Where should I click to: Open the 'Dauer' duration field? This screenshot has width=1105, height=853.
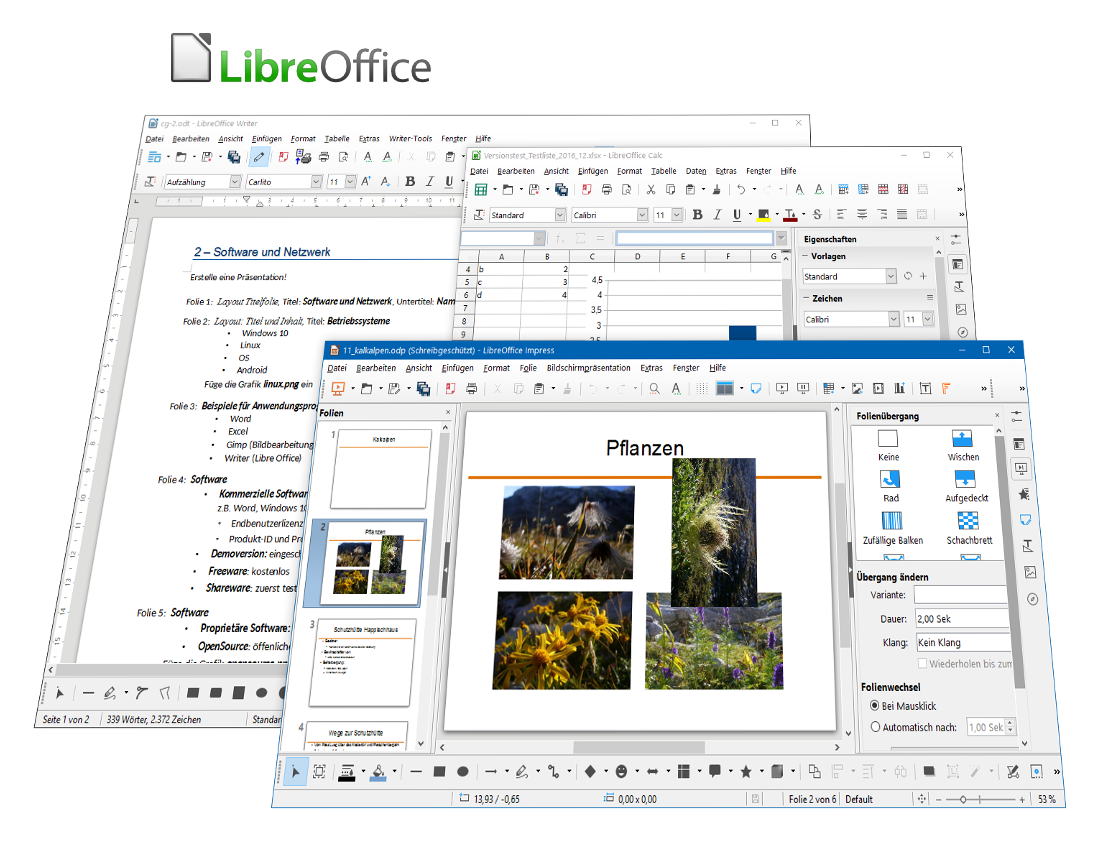click(962, 619)
